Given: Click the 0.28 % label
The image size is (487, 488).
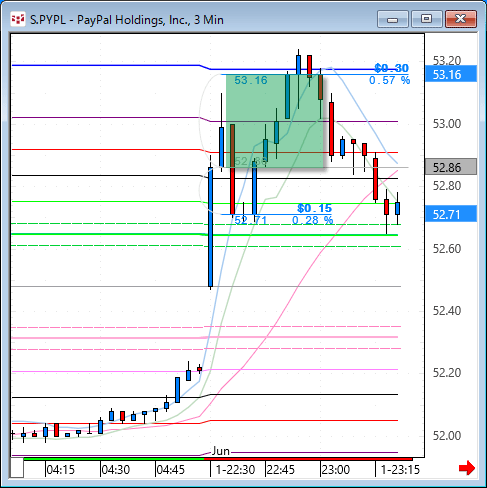Looking at the screenshot, I should [x=312, y=220].
